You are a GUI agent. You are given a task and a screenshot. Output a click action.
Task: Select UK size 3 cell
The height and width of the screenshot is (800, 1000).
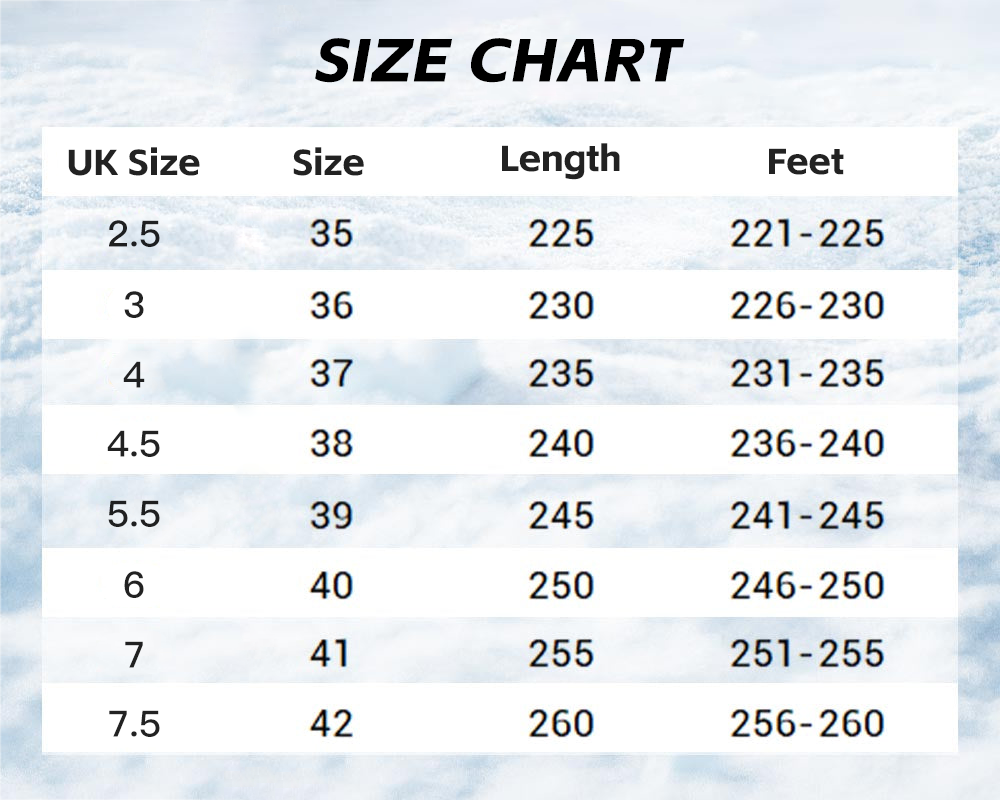pyautogui.click(x=134, y=305)
